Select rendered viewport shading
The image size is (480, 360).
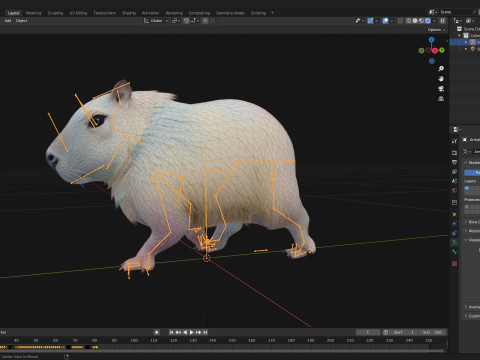(x=428, y=21)
